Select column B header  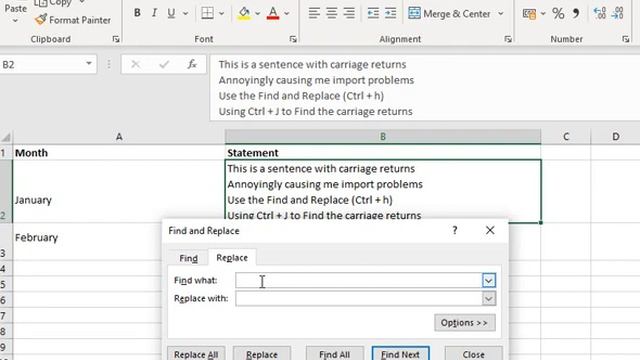(383, 137)
